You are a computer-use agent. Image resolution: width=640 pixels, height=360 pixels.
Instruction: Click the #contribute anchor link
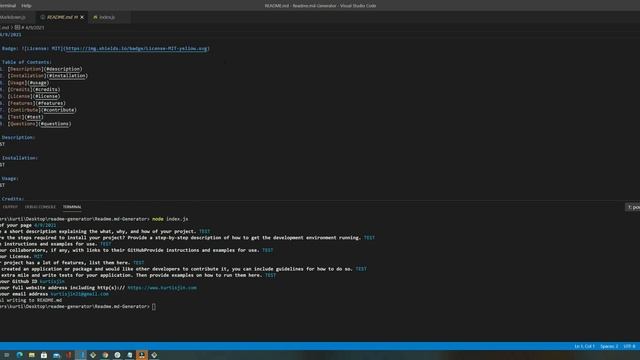point(59,110)
